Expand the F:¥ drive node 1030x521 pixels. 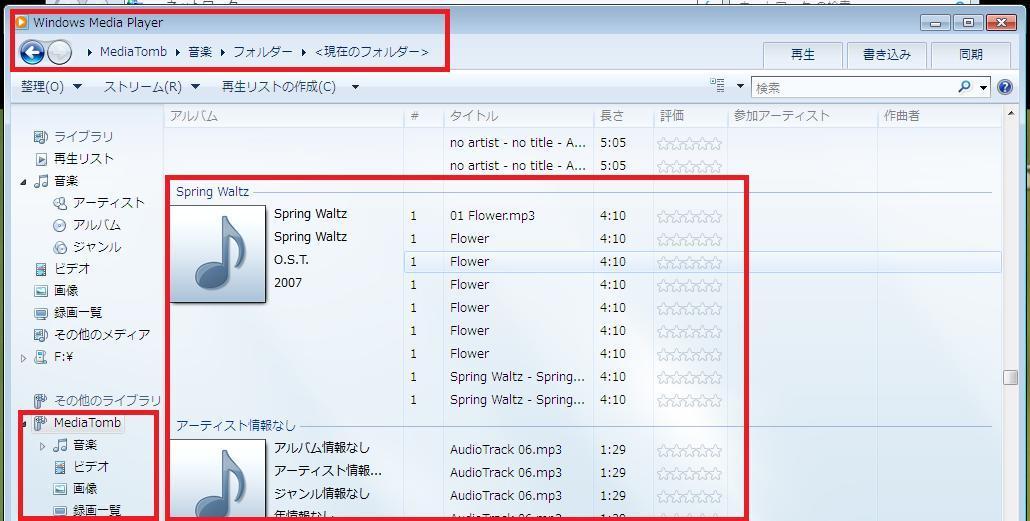pos(24,357)
